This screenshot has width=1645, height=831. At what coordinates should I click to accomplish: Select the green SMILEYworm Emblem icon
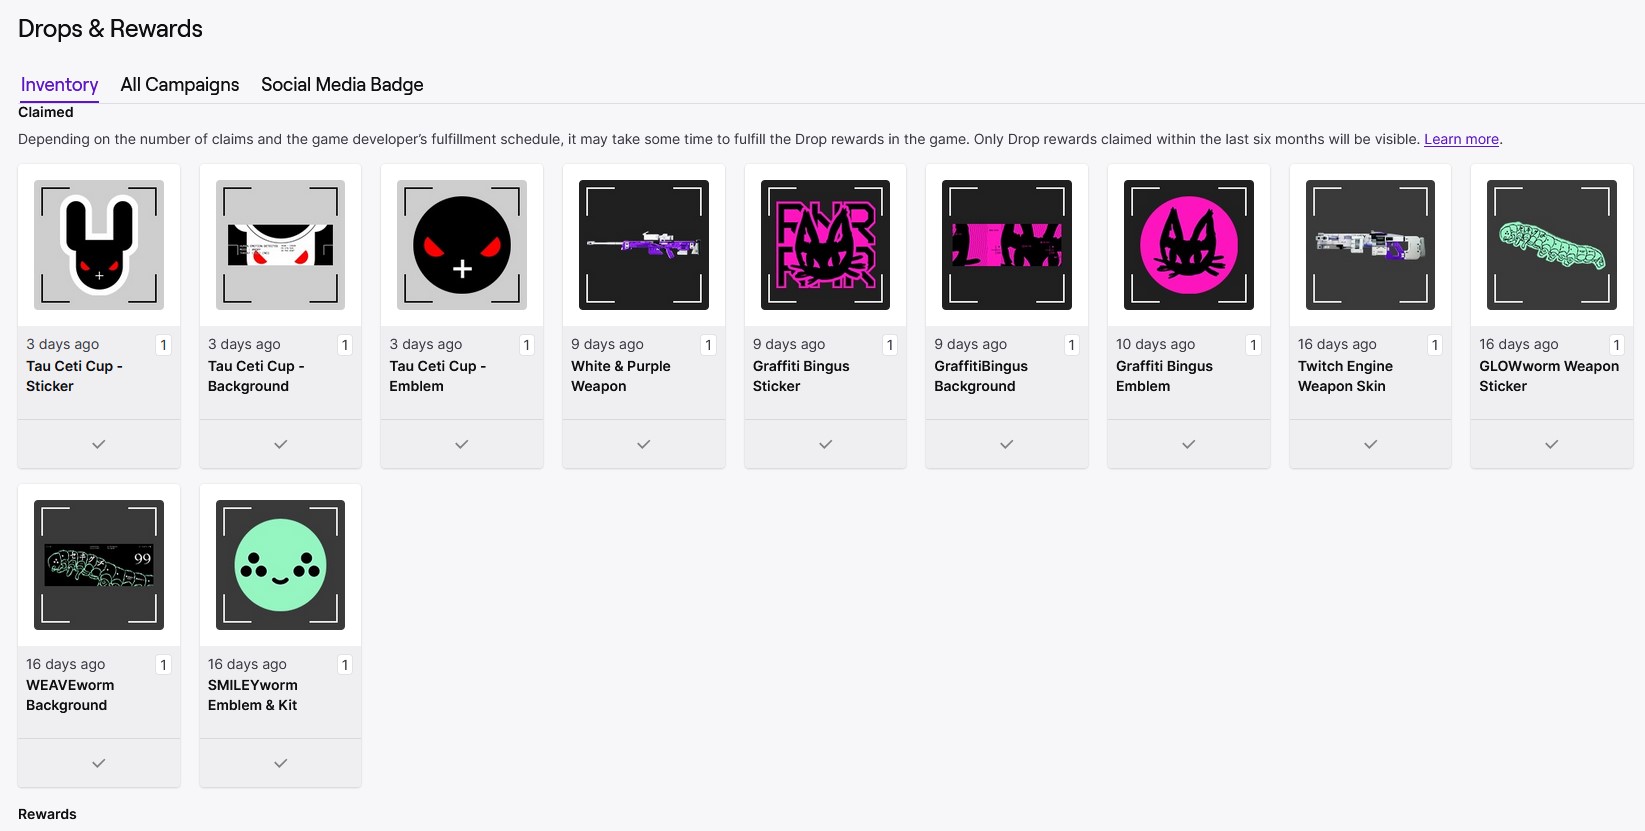pyautogui.click(x=280, y=565)
